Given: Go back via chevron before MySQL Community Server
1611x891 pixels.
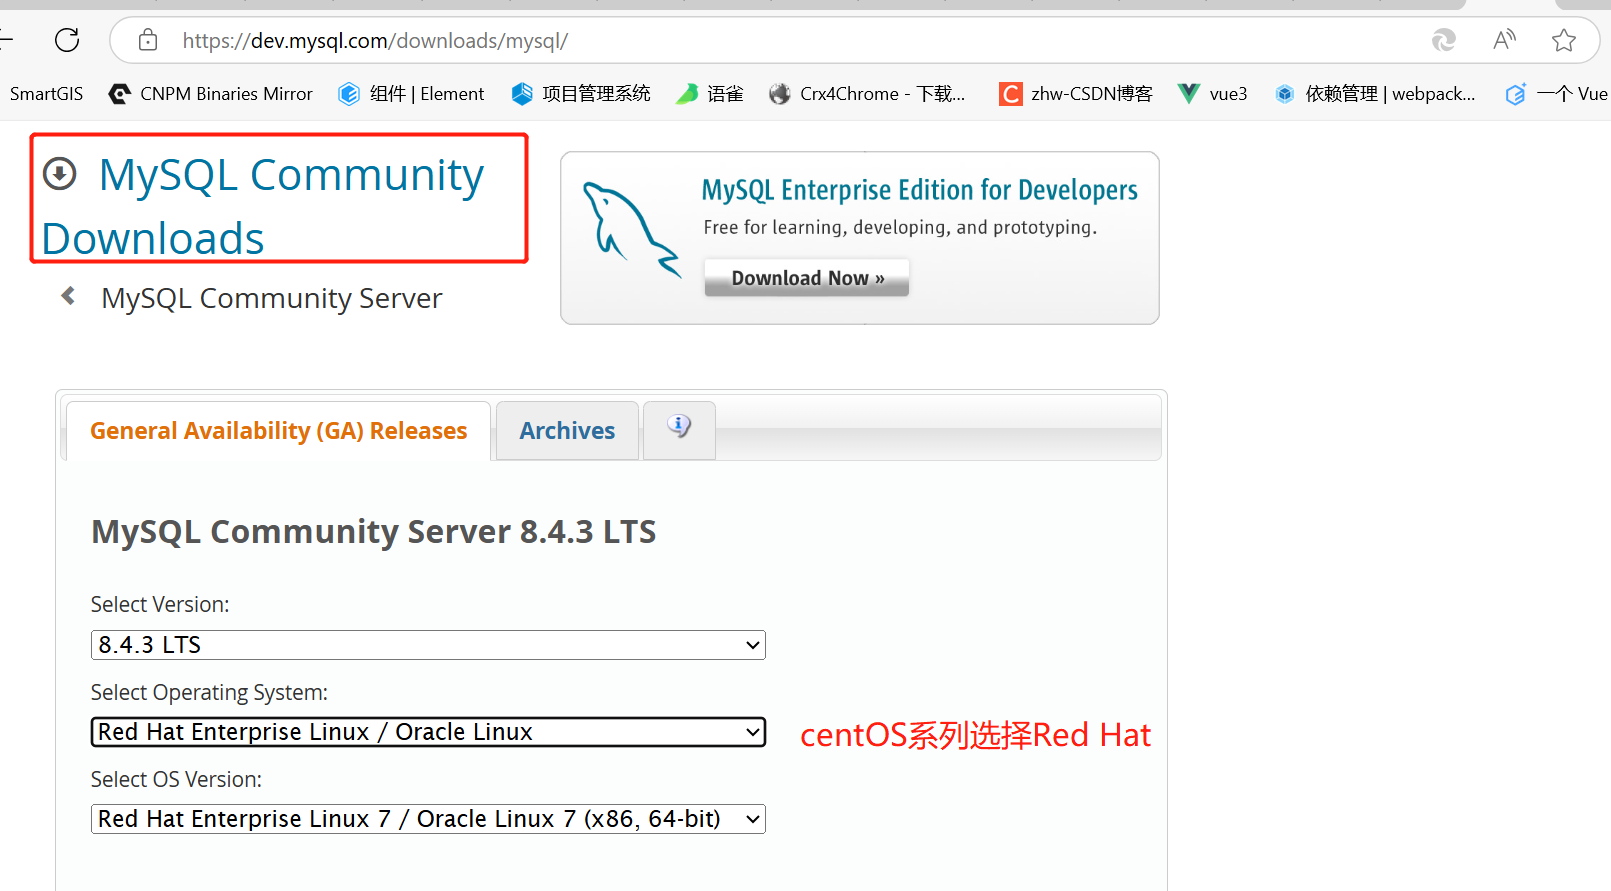Looking at the screenshot, I should click(68, 296).
